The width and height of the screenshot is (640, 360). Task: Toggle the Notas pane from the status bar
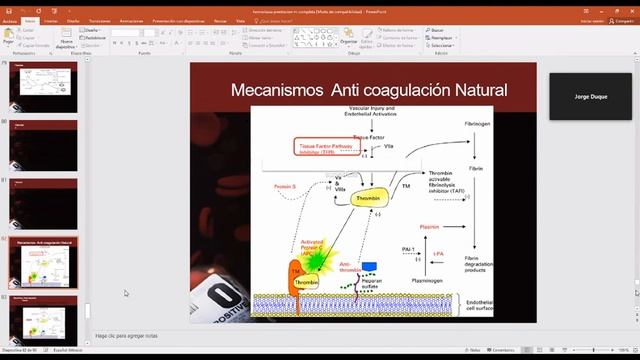472,350
